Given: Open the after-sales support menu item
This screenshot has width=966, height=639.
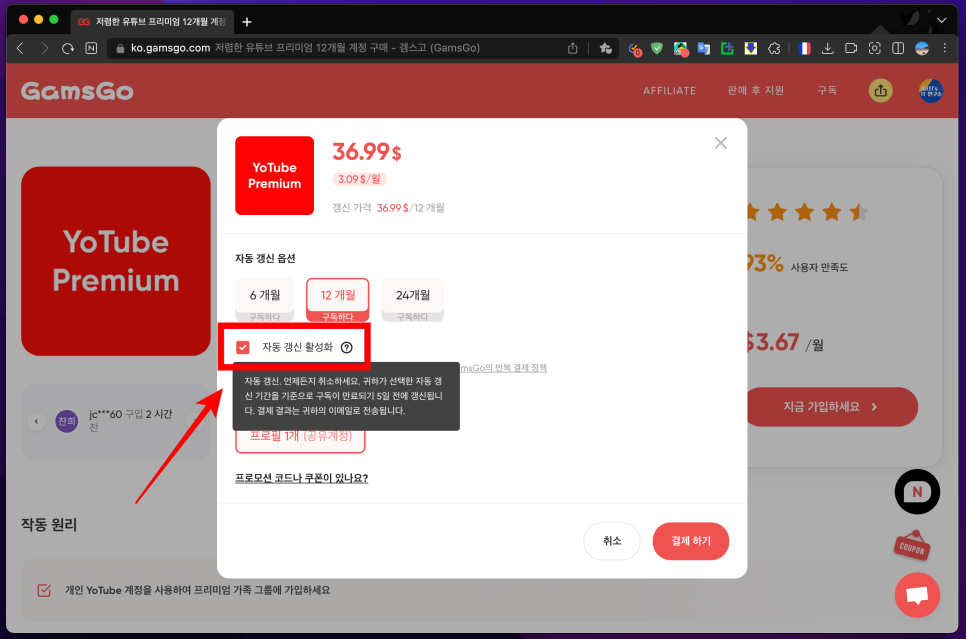Looking at the screenshot, I should (756, 91).
